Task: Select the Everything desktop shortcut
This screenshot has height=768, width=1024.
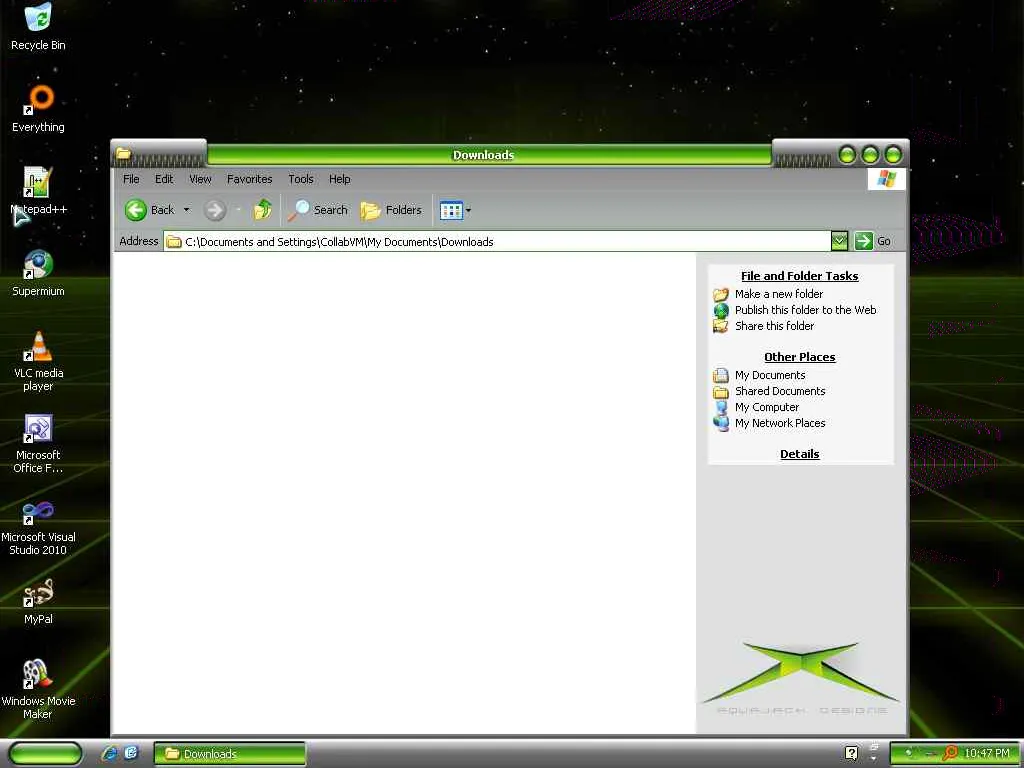Action: coord(38,108)
